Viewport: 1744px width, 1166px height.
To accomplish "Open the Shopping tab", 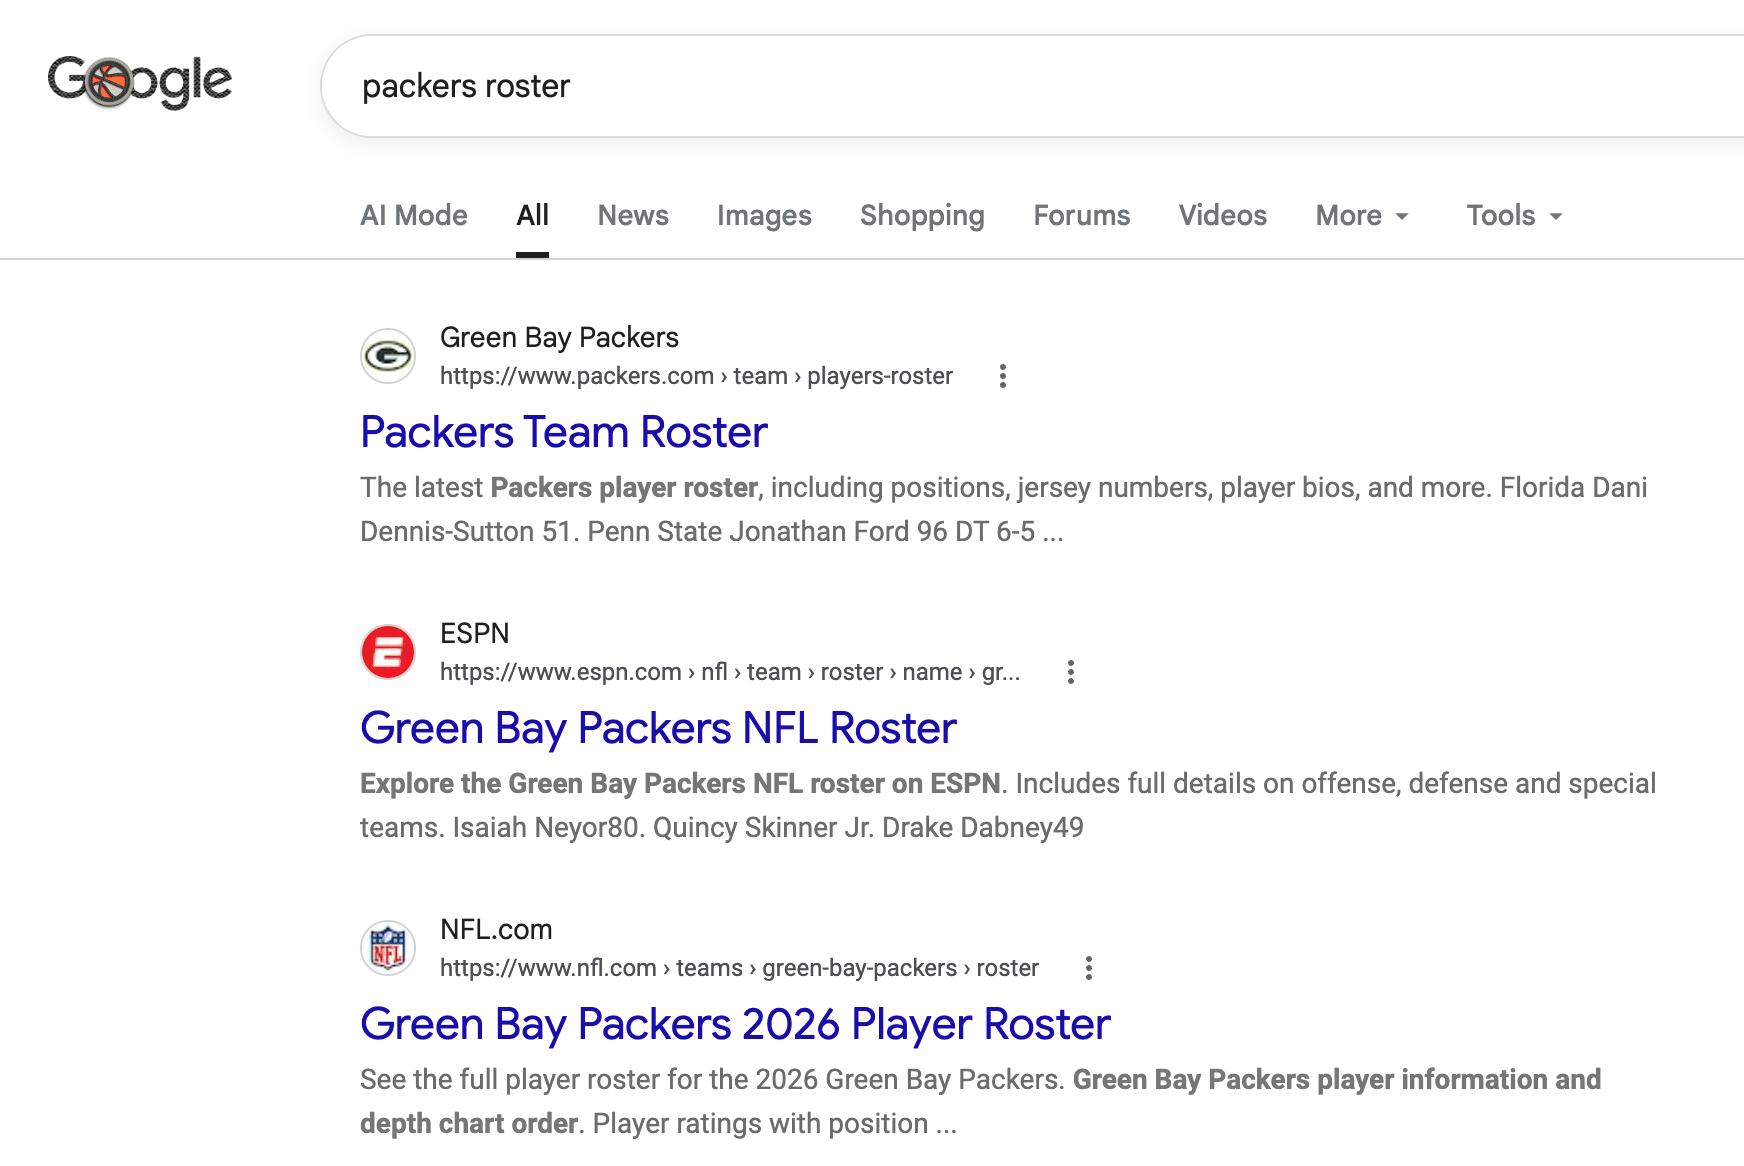I will point(922,215).
